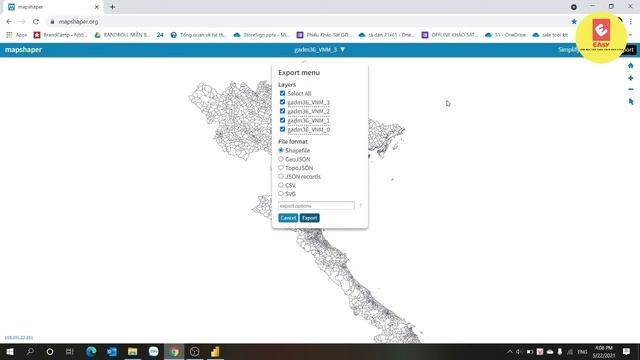
Task: Open a new browser tab
Action: (x=112, y=7)
